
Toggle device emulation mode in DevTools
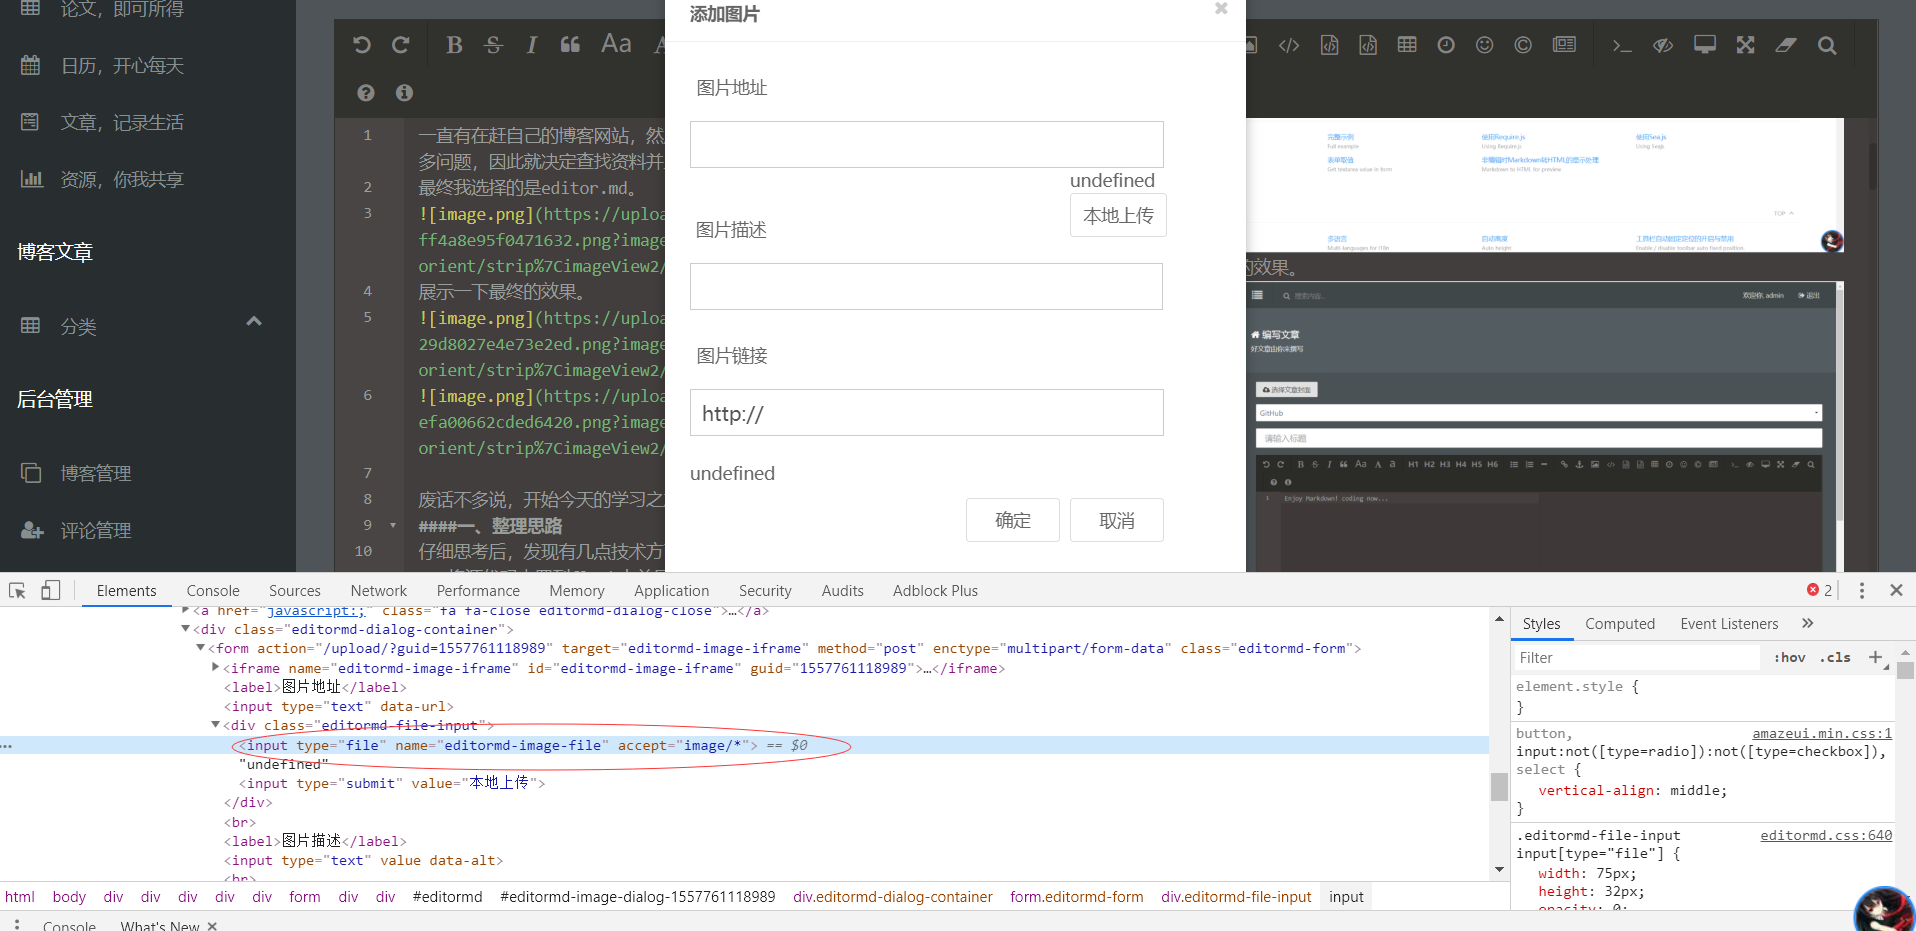[x=51, y=590]
